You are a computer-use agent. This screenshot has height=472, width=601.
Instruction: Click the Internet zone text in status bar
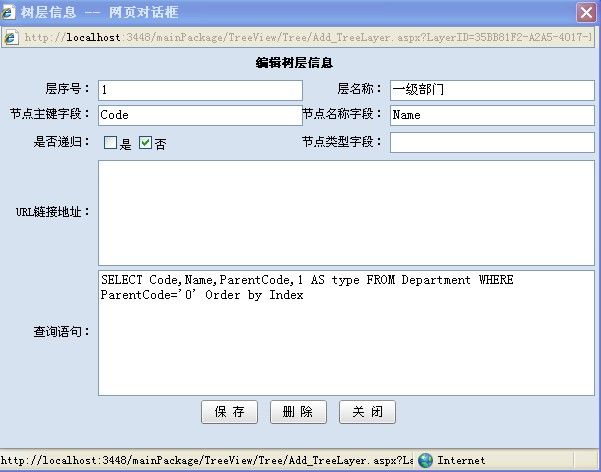(461, 460)
